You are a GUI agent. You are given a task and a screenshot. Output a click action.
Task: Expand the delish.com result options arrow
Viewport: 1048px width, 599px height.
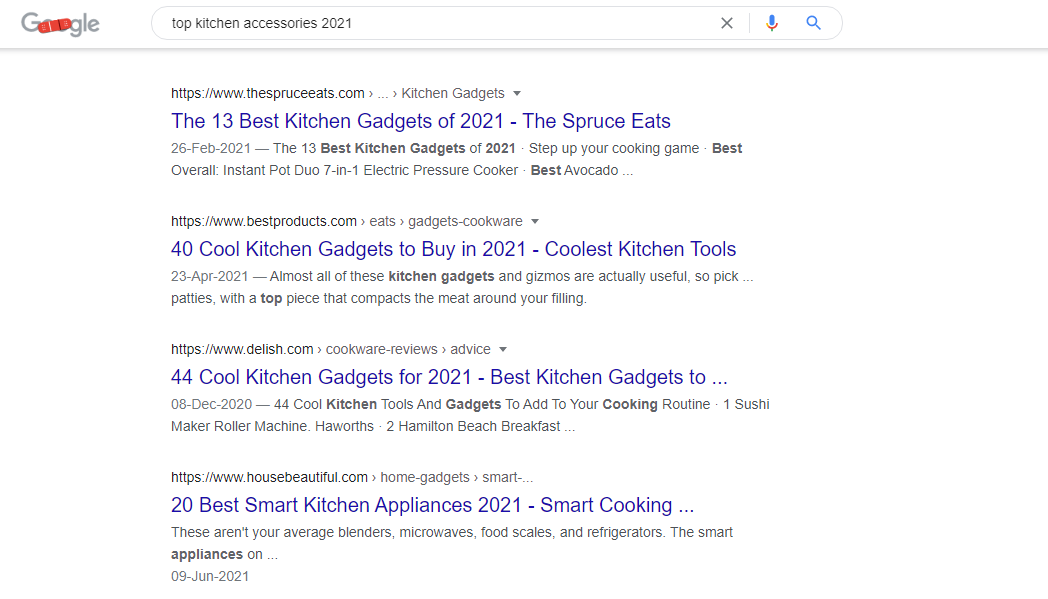pos(503,350)
